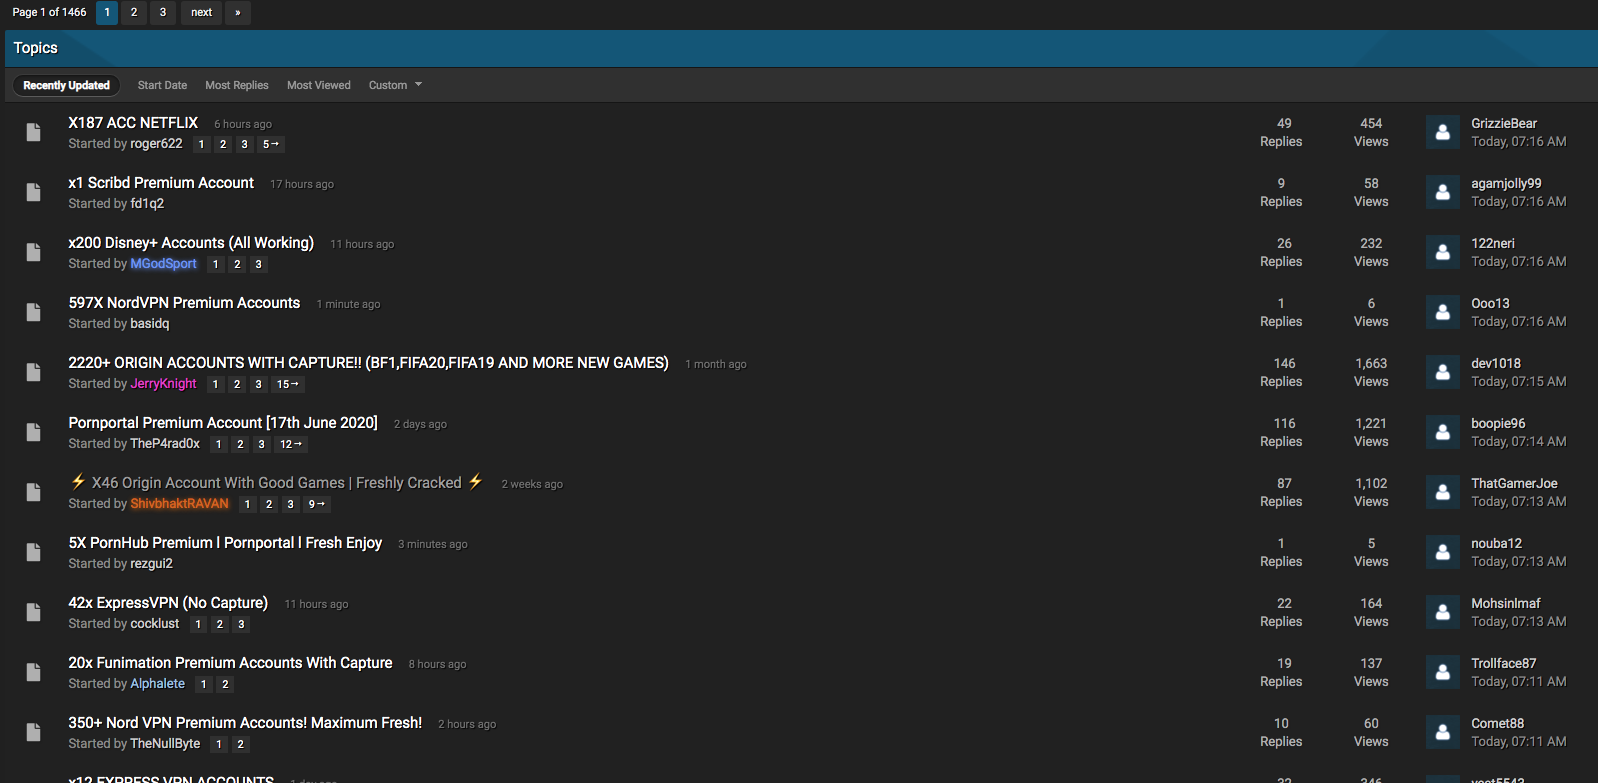This screenshot has height=783, width=1598.
Task: Open agamjolly99's avatar icon
Action: coord(1442,192)
